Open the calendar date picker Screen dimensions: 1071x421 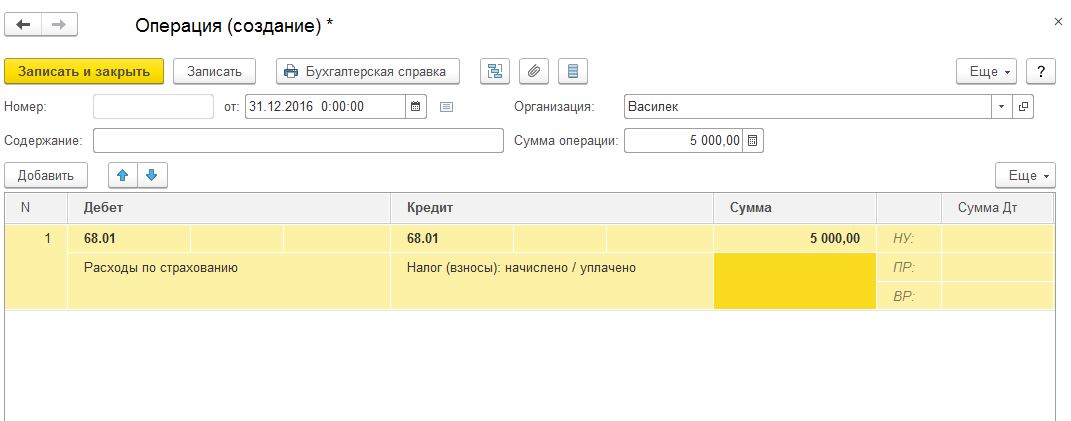[416, 105]
